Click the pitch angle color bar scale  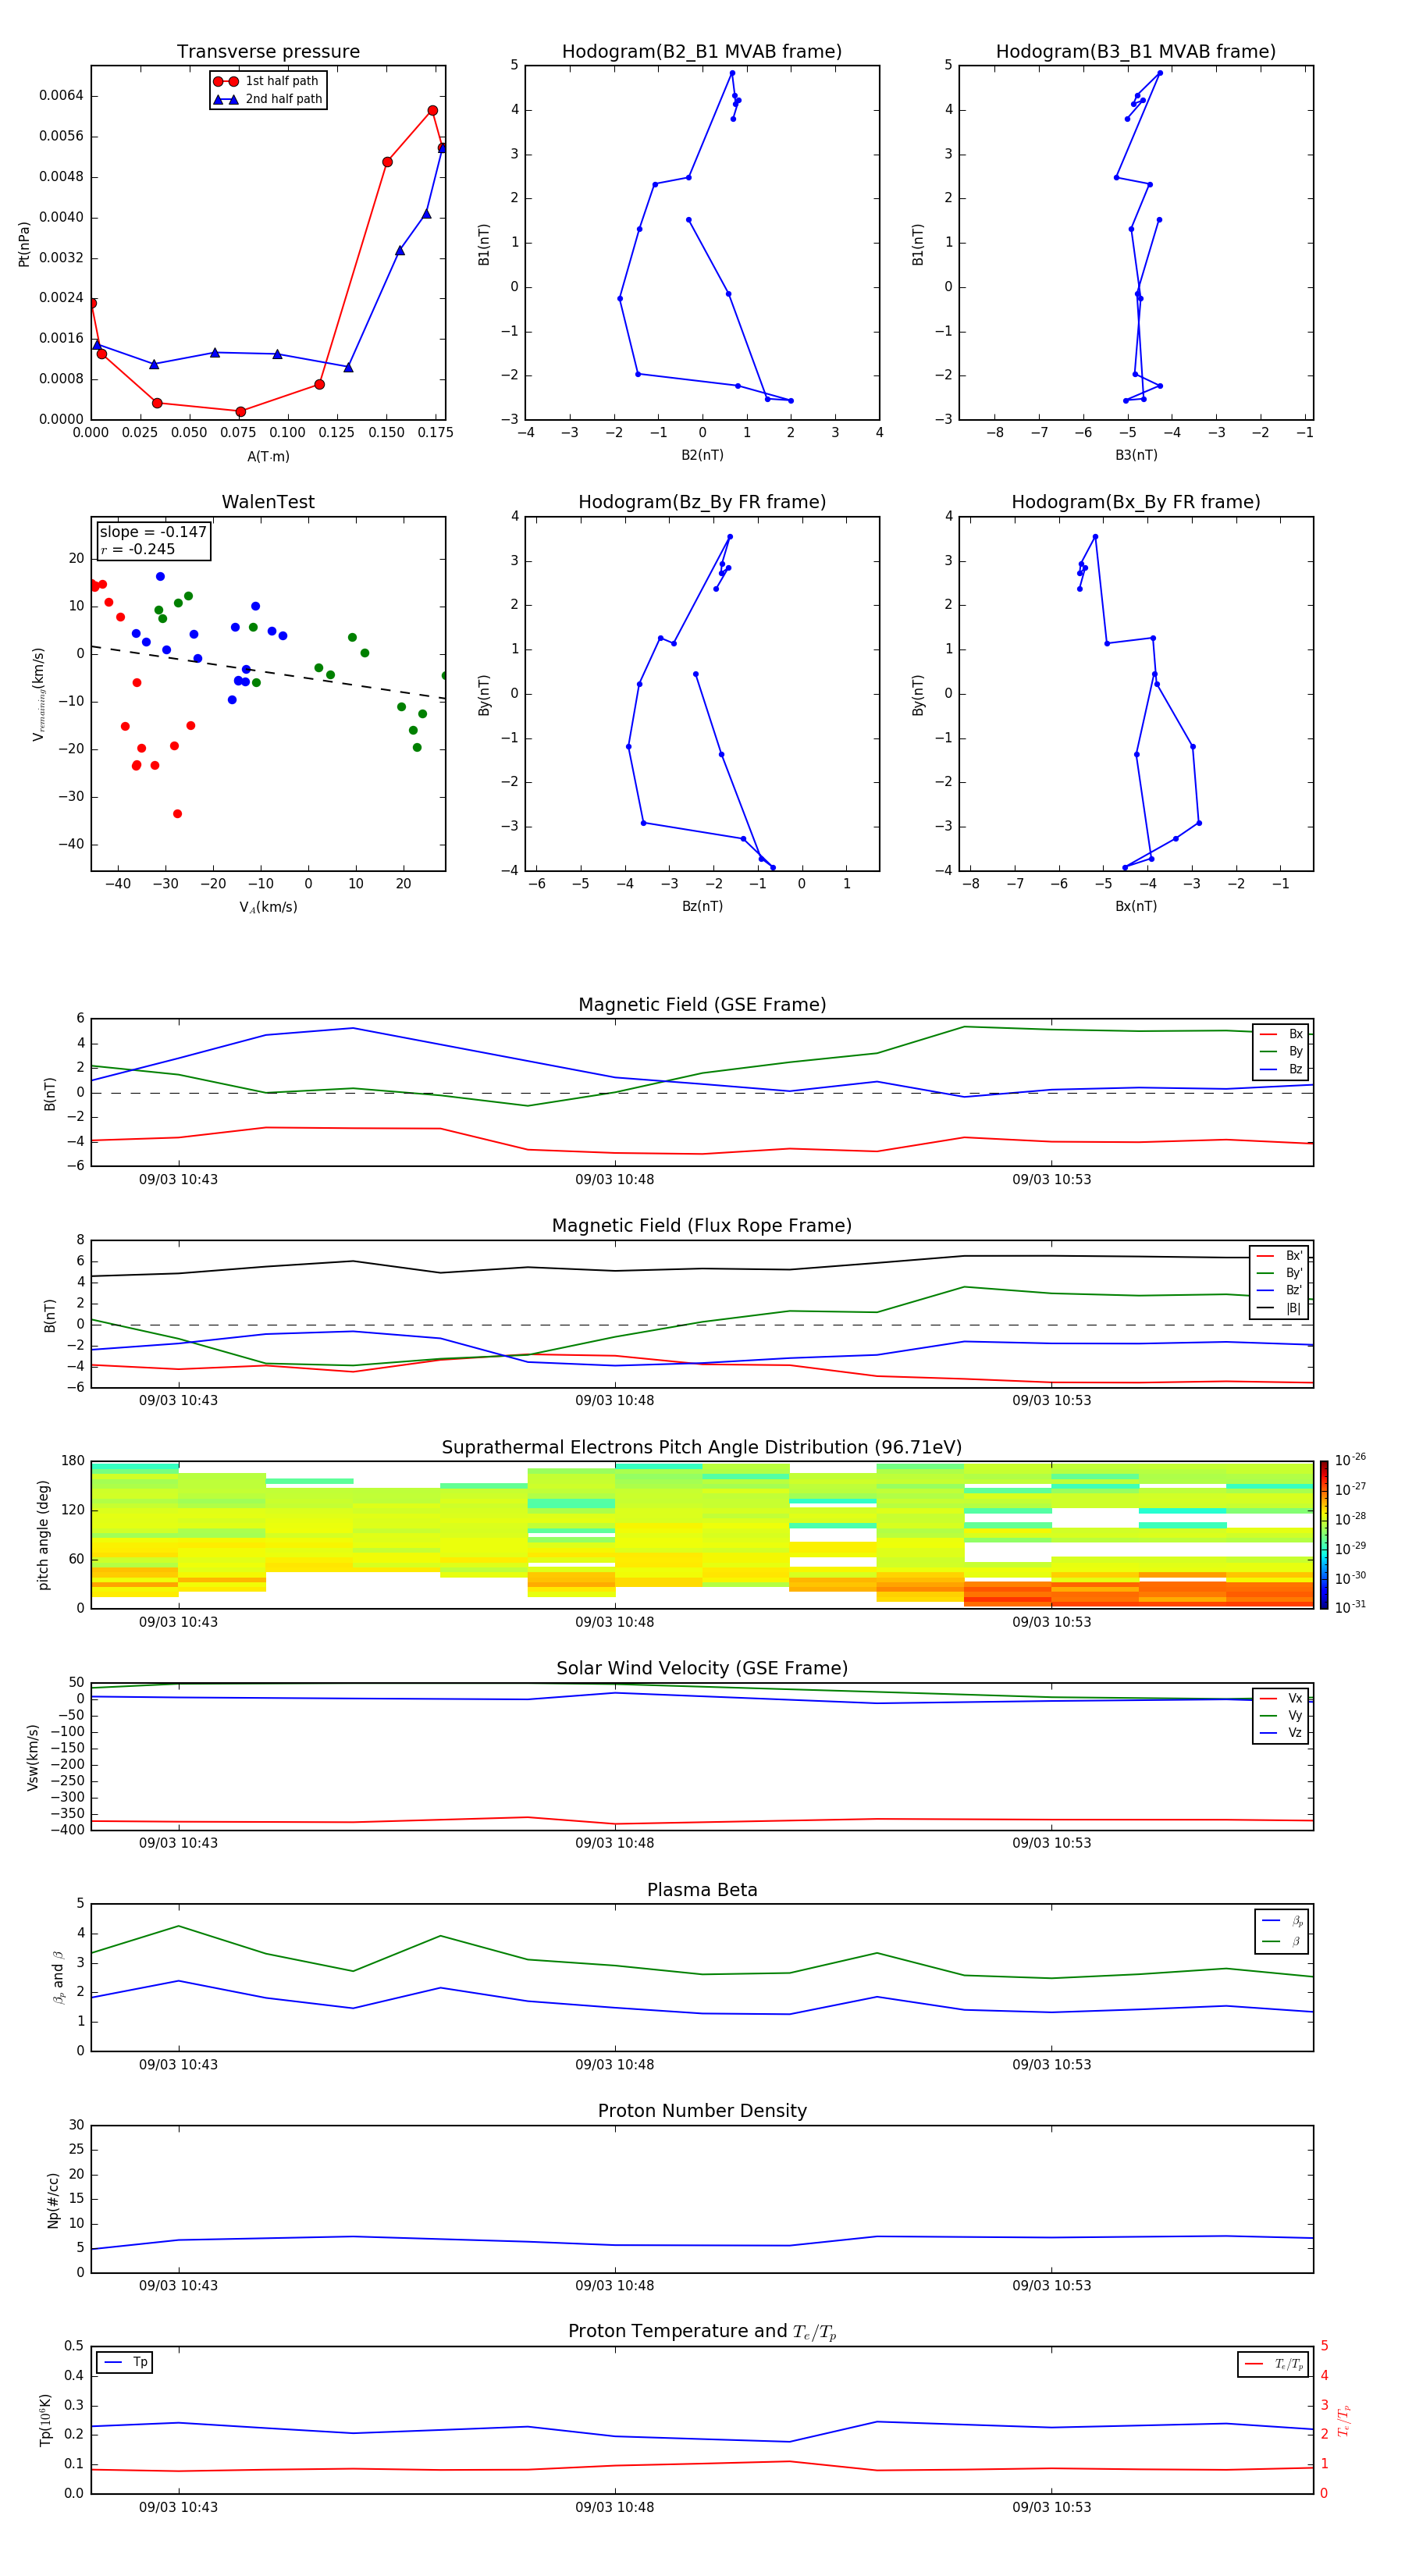(1324, 1535)
